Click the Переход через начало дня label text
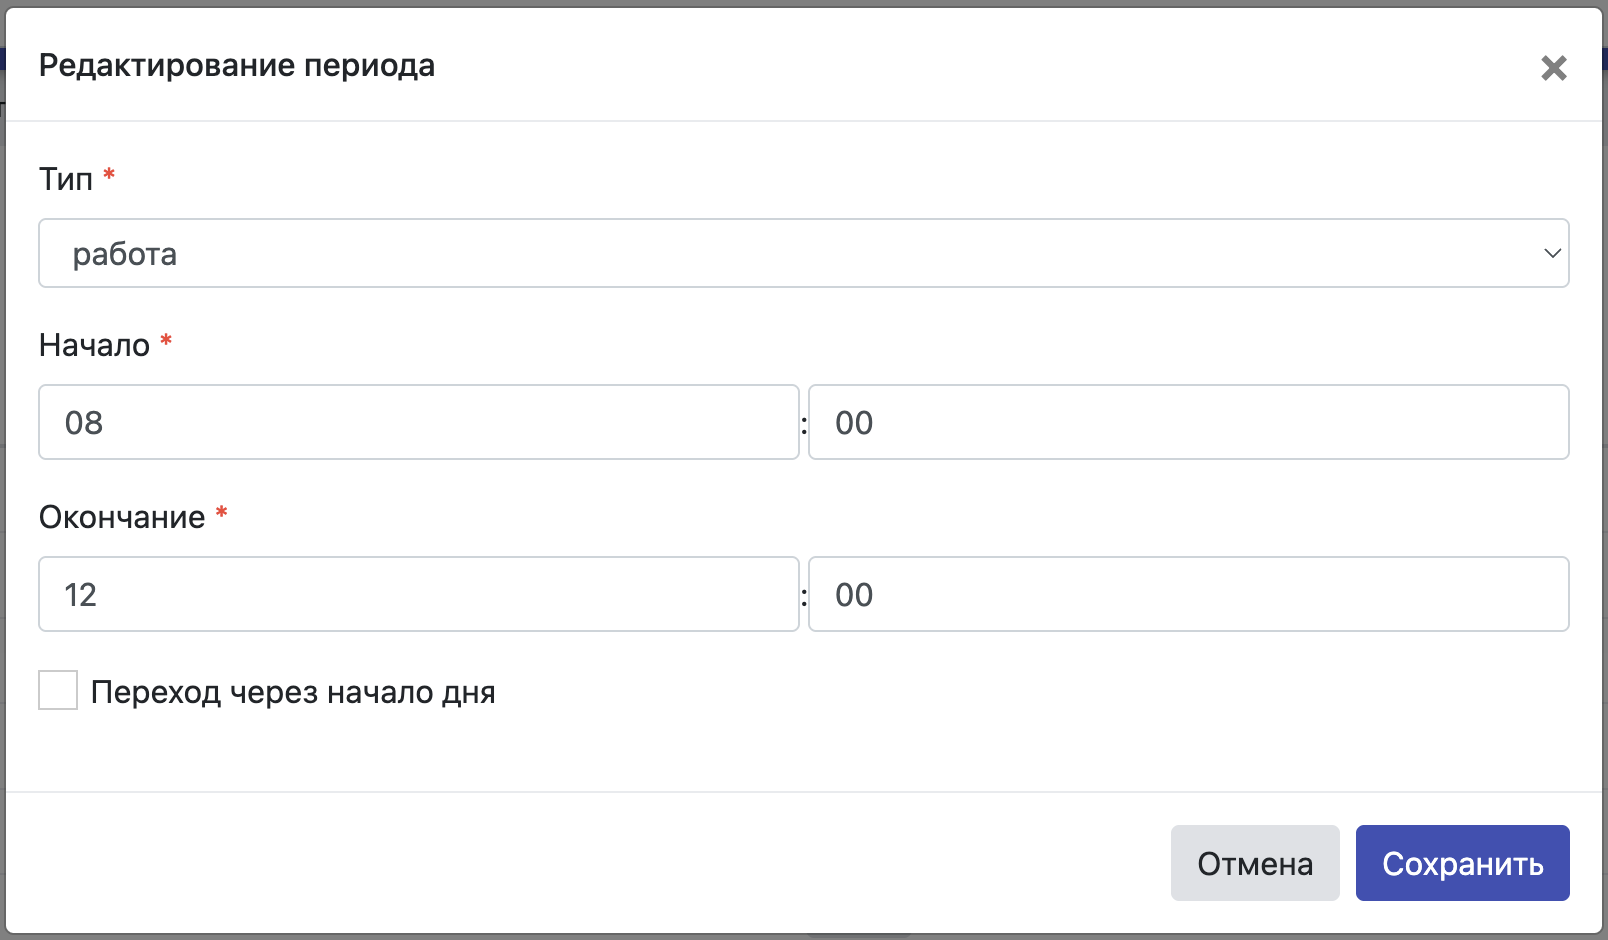Screen dimensions: 1608x940 point(293,692)
